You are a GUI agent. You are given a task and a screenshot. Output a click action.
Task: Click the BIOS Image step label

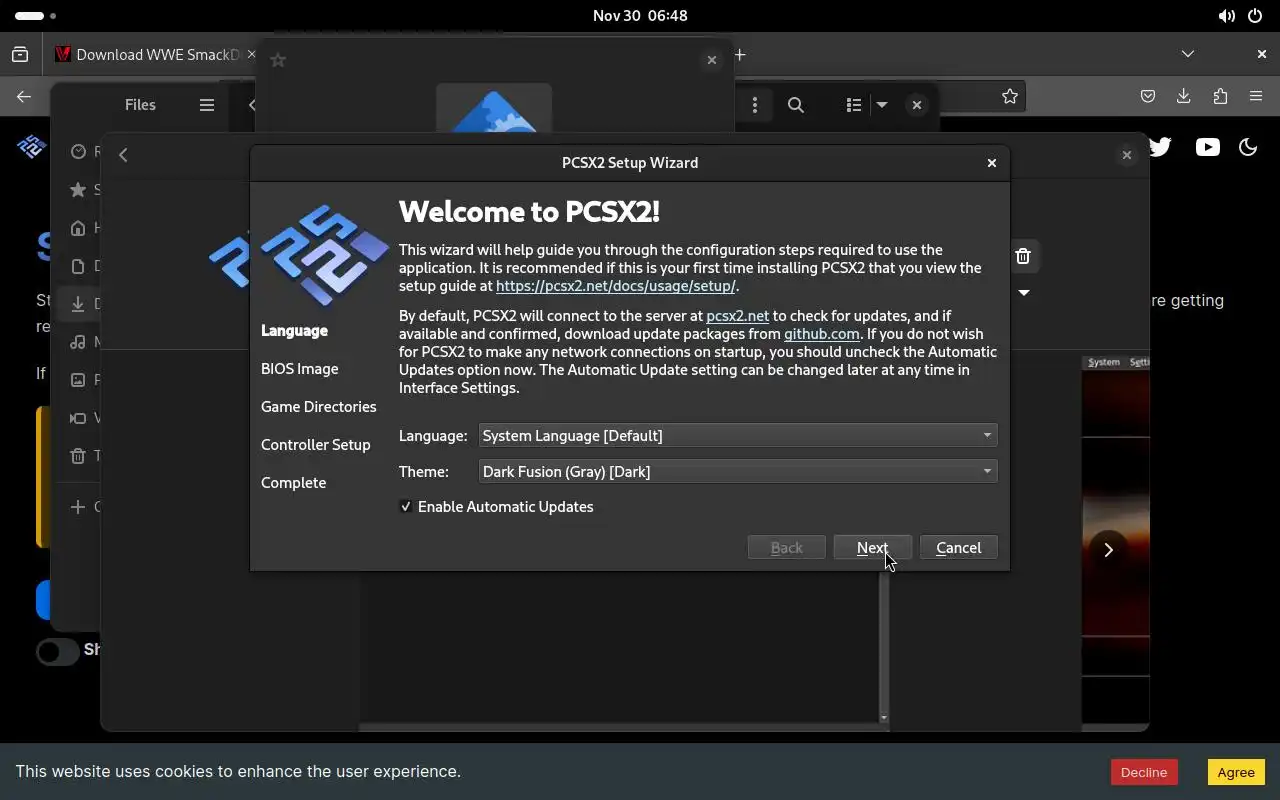[300, 369]
